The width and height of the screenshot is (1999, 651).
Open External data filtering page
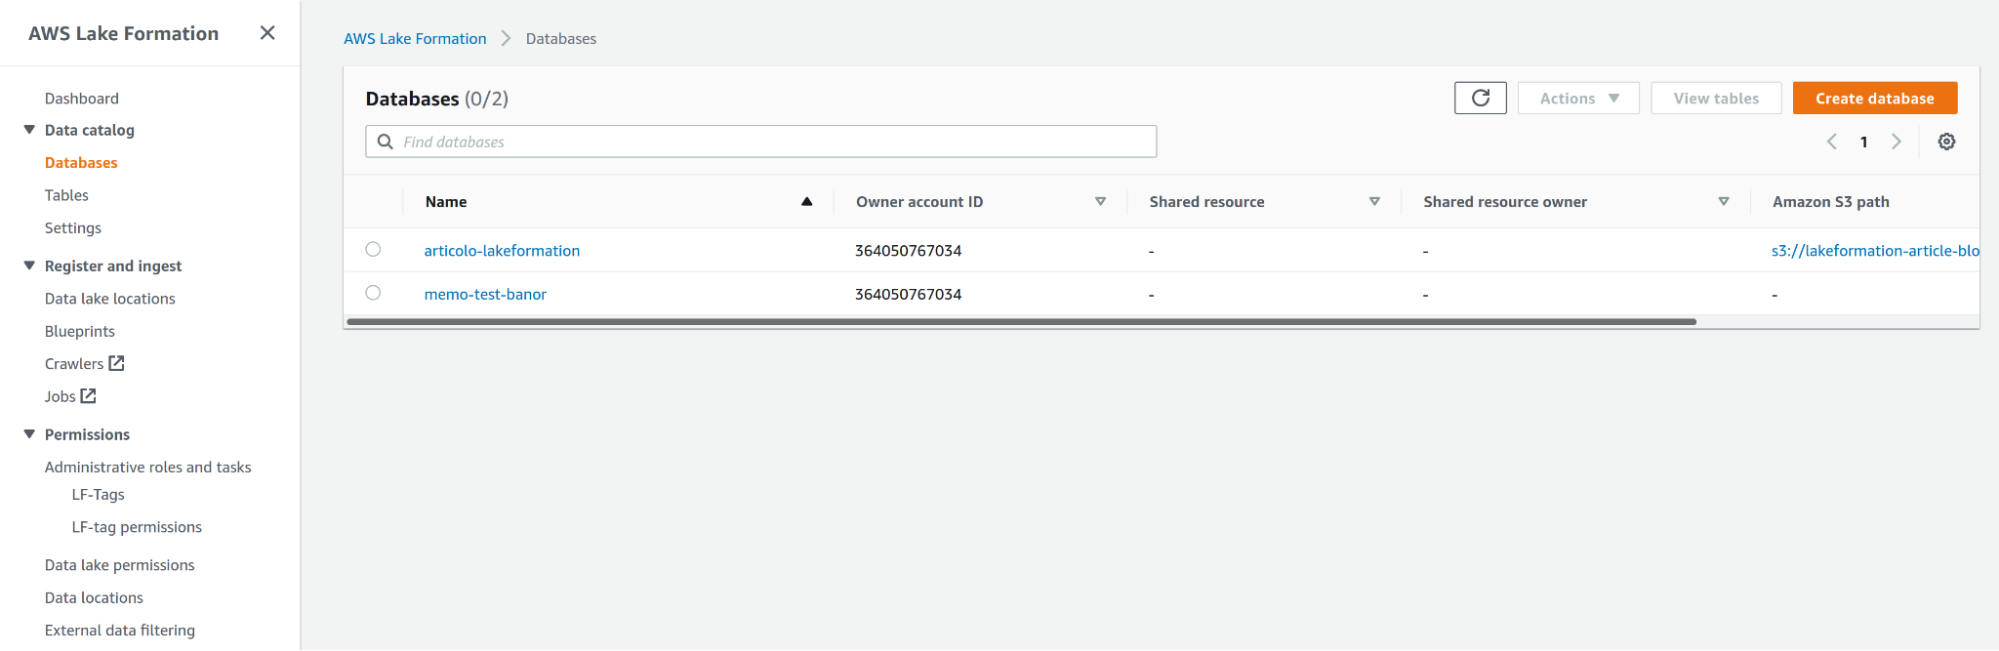coord(120,630)
